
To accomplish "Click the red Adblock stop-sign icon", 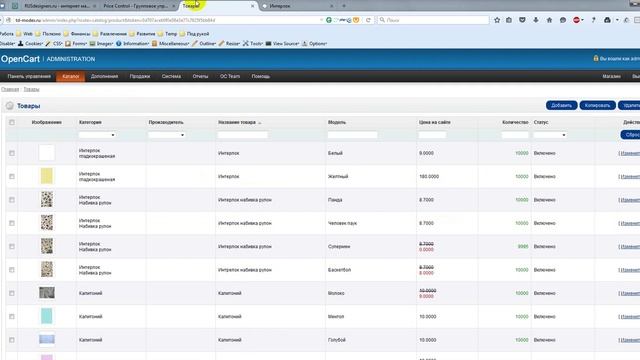I will [576, 20].
